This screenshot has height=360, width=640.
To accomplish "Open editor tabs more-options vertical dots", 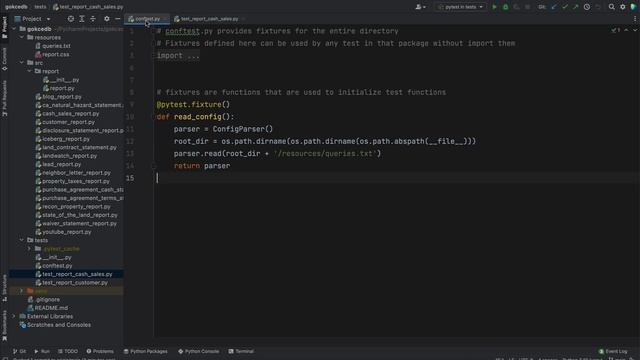I will tap(635, 19).
